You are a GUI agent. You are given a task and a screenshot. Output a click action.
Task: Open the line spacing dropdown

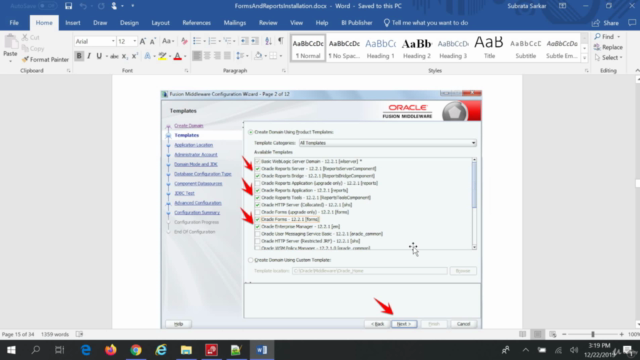click(242, 56)
